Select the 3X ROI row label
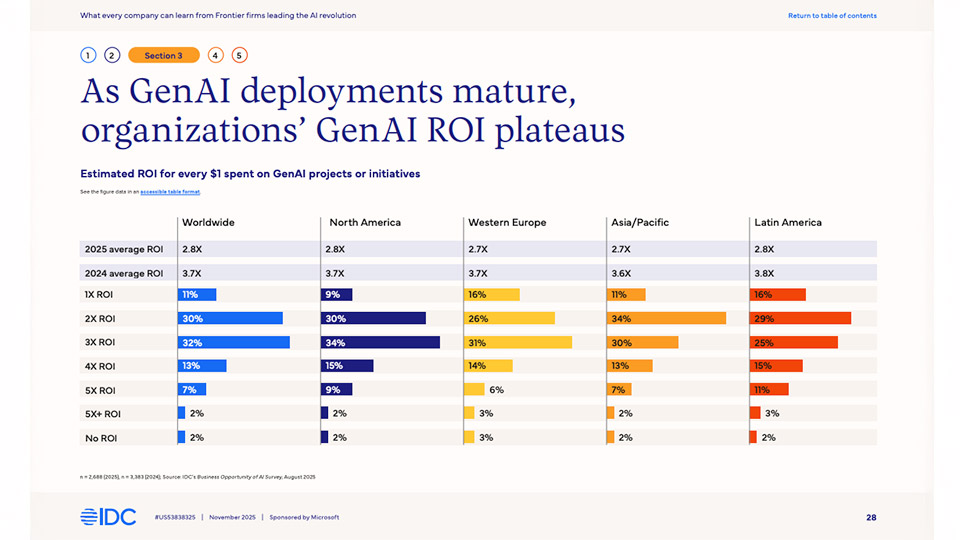The height and width of the screenshot is (540, 960). (100, 342)
